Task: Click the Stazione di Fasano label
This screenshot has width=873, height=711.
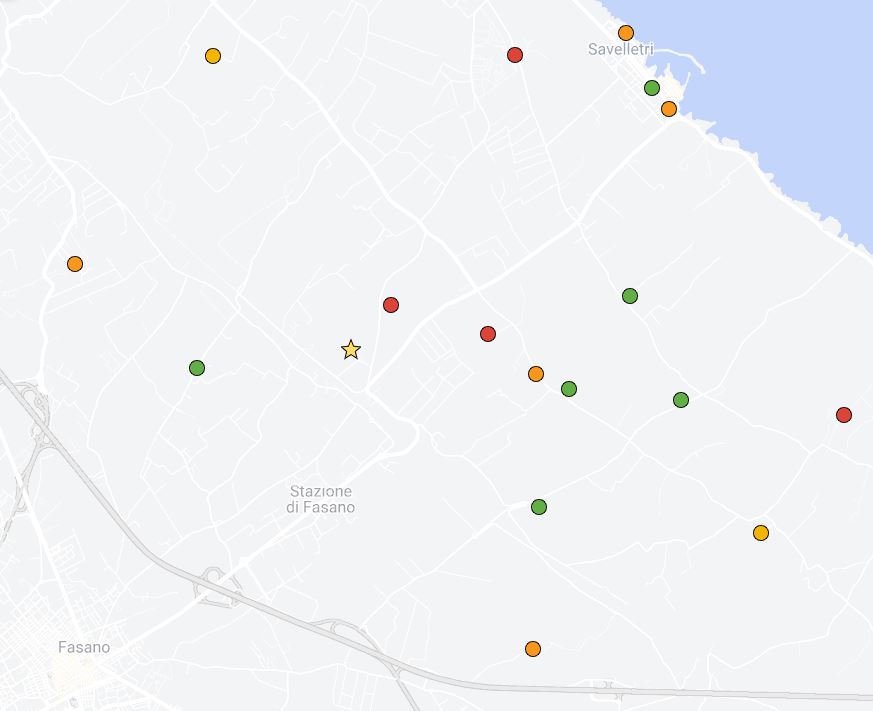Action: pos(321,499)
